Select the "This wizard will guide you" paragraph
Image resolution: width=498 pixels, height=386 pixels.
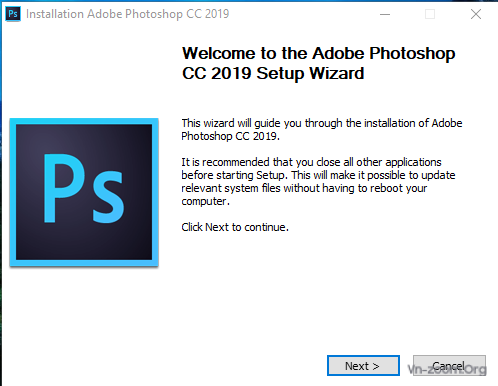click(322, 129)
